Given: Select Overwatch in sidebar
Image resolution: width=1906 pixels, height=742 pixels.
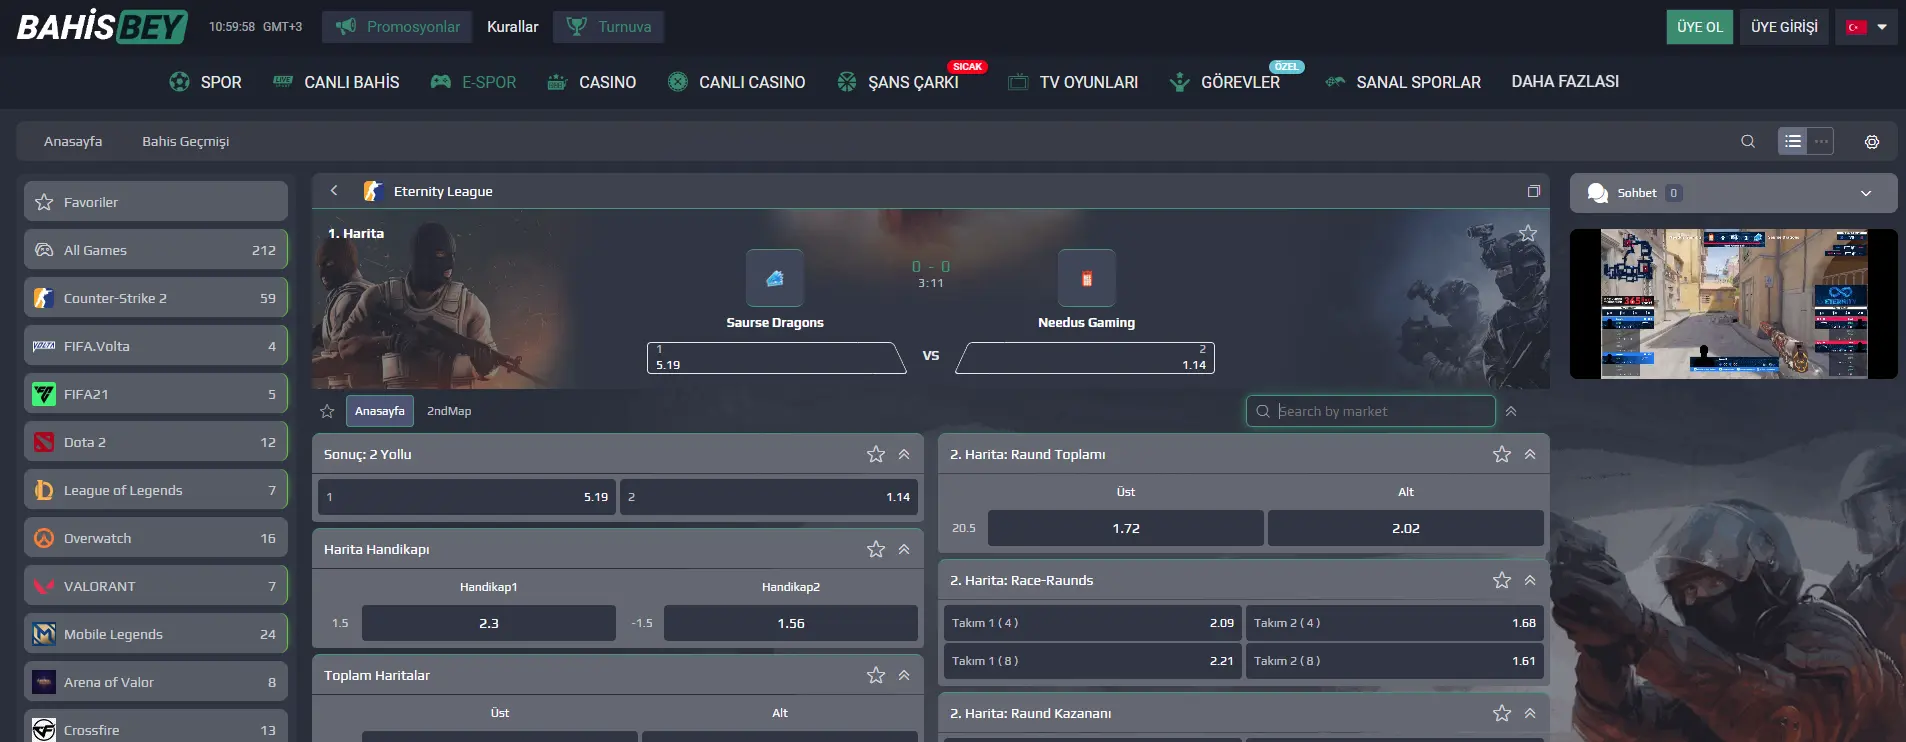Looking at the screenshot, I should [x=156, y=537].
